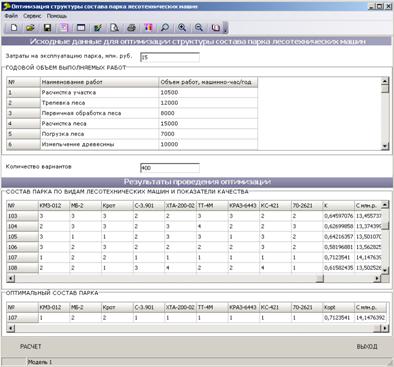This screenshot has height=367, width=394.
Task: Select row 105 header in results table
Action: (x=22, y=237)
